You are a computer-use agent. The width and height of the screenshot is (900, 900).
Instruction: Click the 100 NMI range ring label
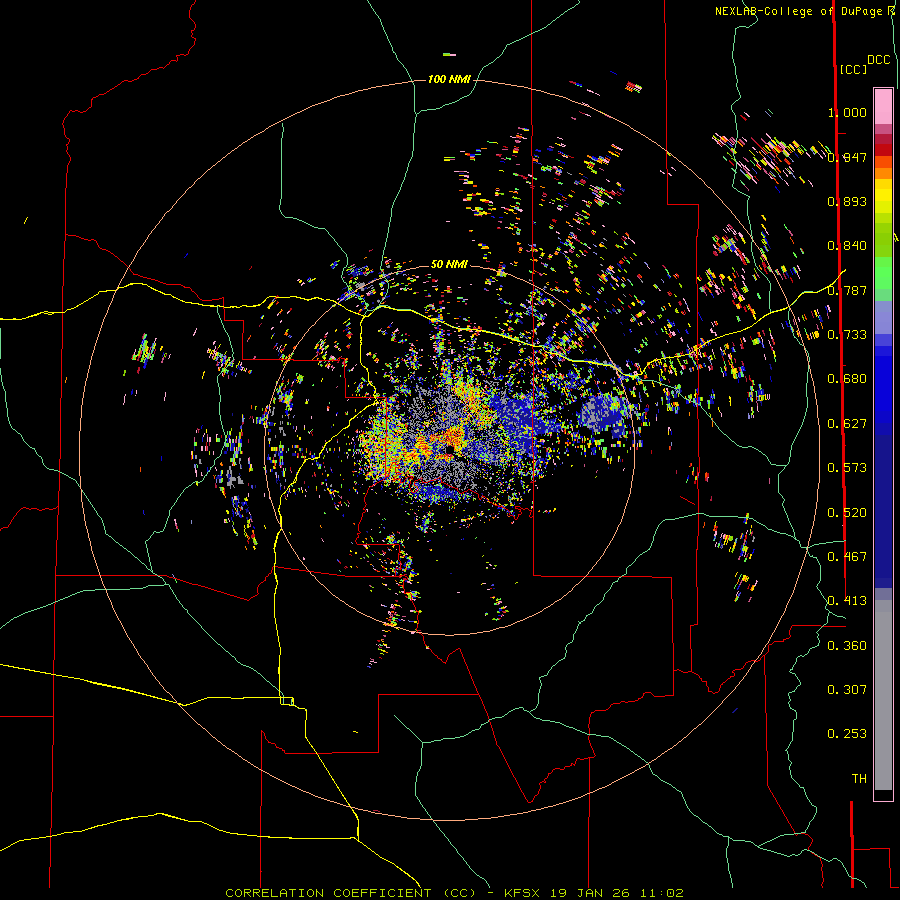[x=449, y=79]
